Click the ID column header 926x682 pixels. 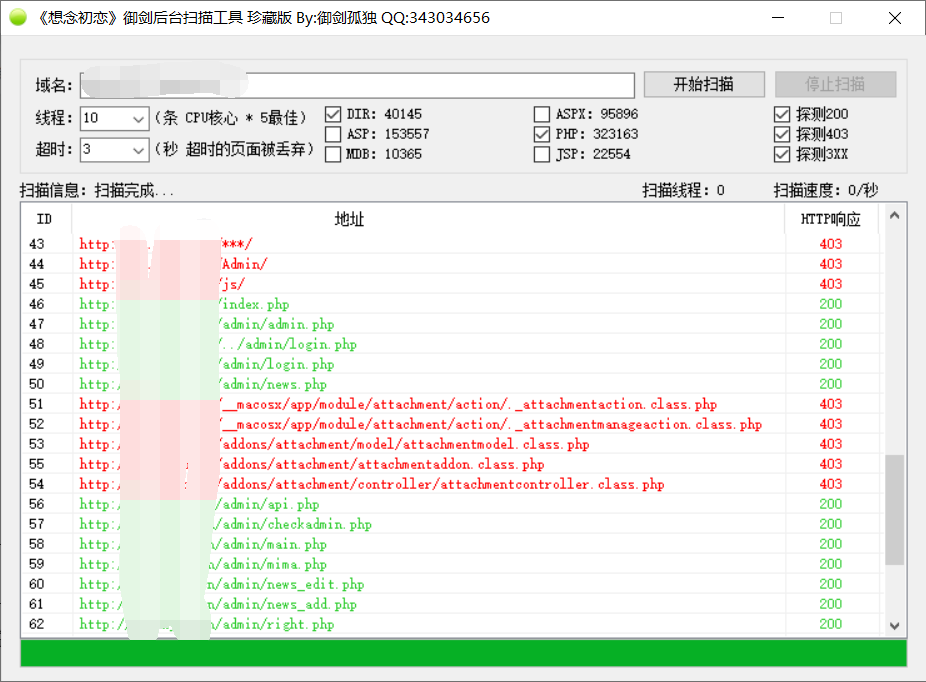(x=45, y=219)
